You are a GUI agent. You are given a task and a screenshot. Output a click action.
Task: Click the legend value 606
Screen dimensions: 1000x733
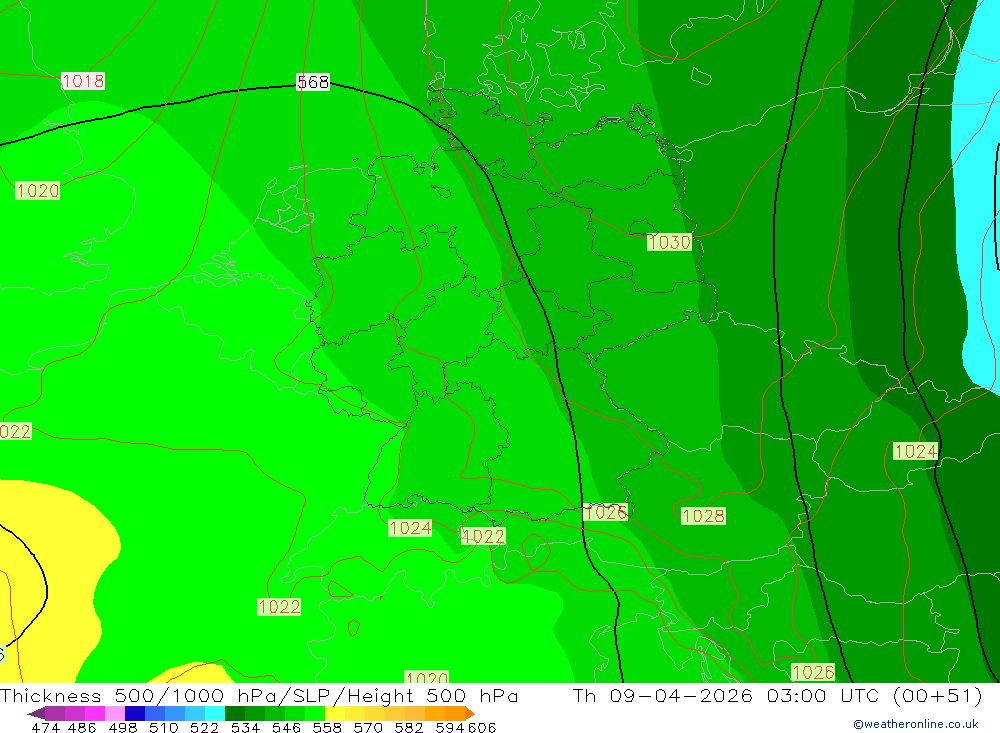(x=482, y=728)
